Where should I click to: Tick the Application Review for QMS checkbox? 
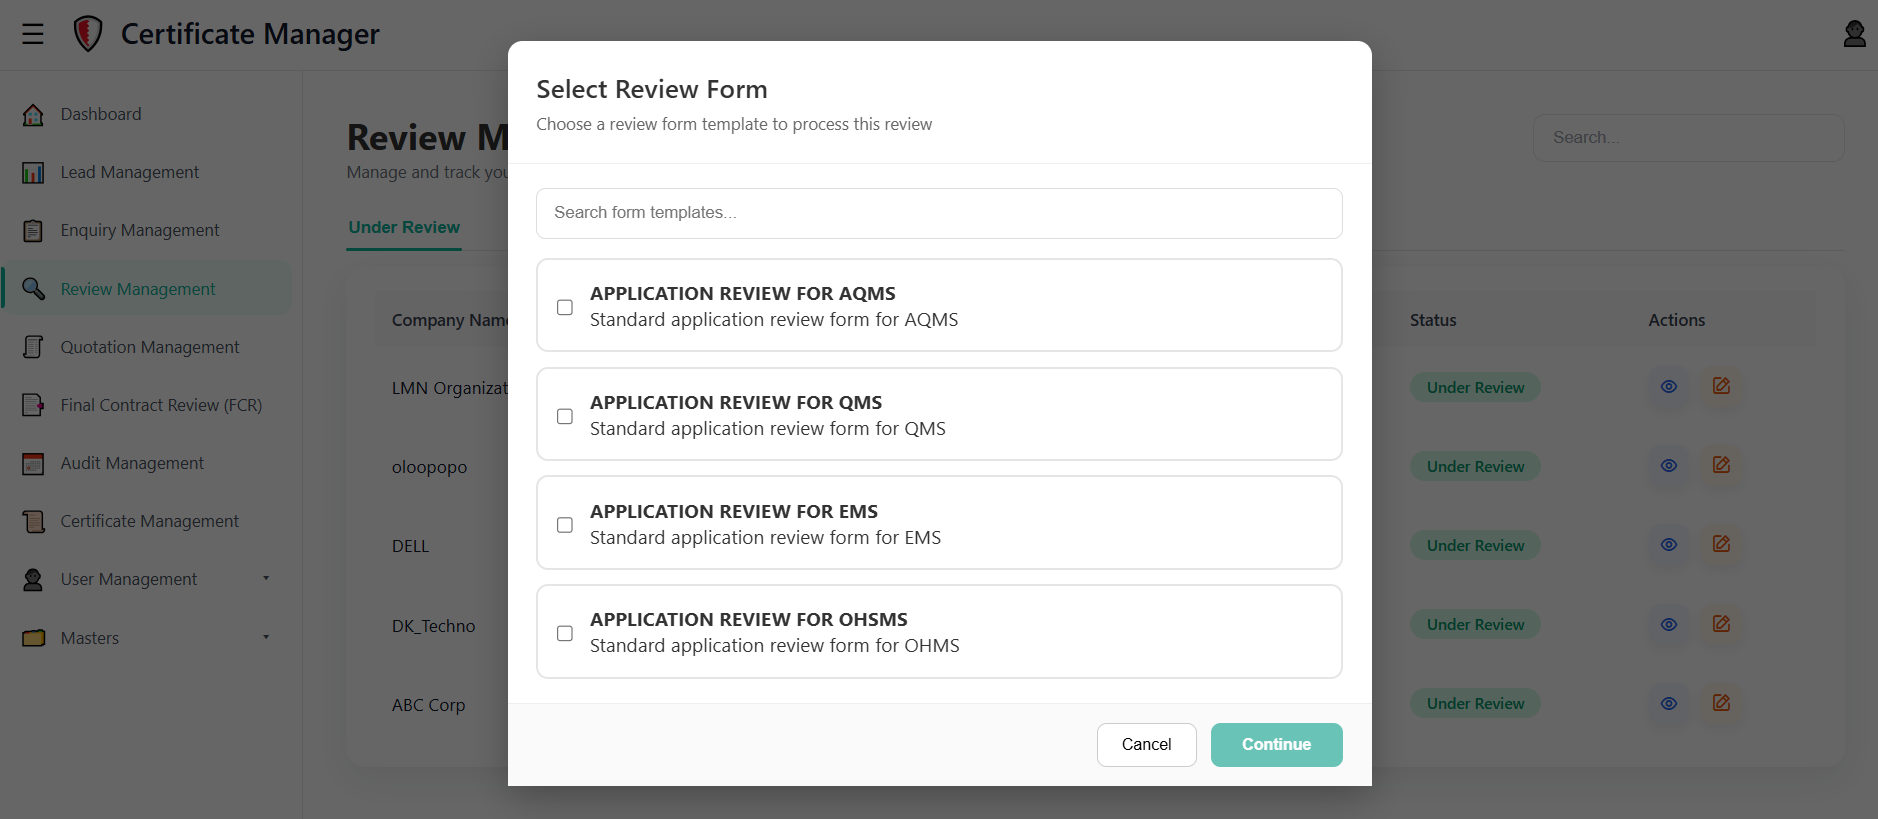click(565, 416)
